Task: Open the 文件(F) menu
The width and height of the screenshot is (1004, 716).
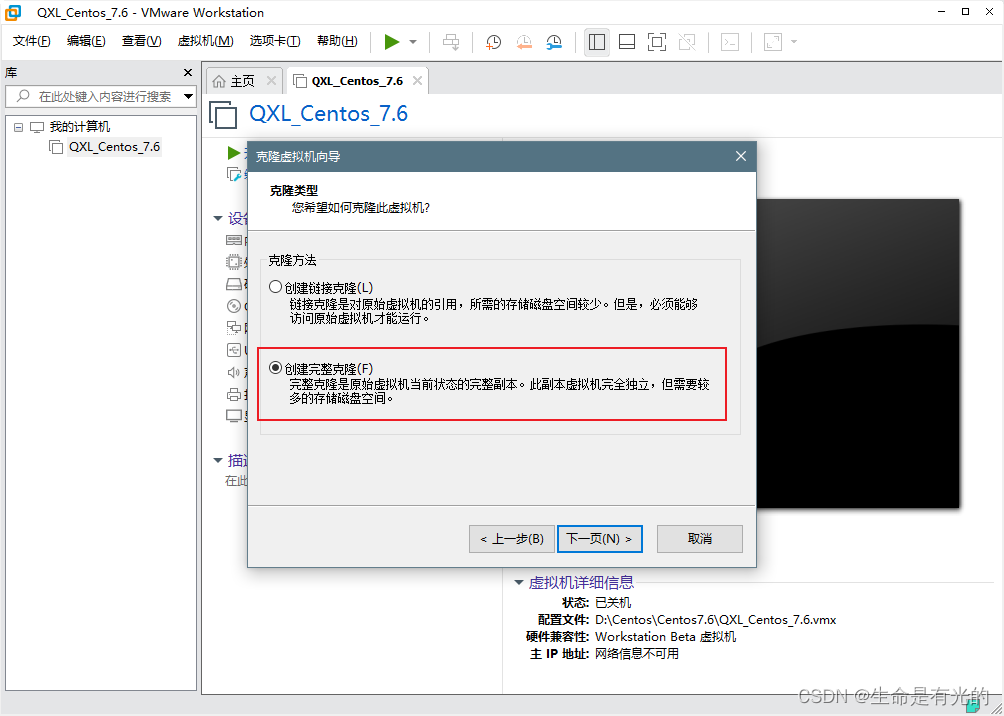Action: coord(31,42)
